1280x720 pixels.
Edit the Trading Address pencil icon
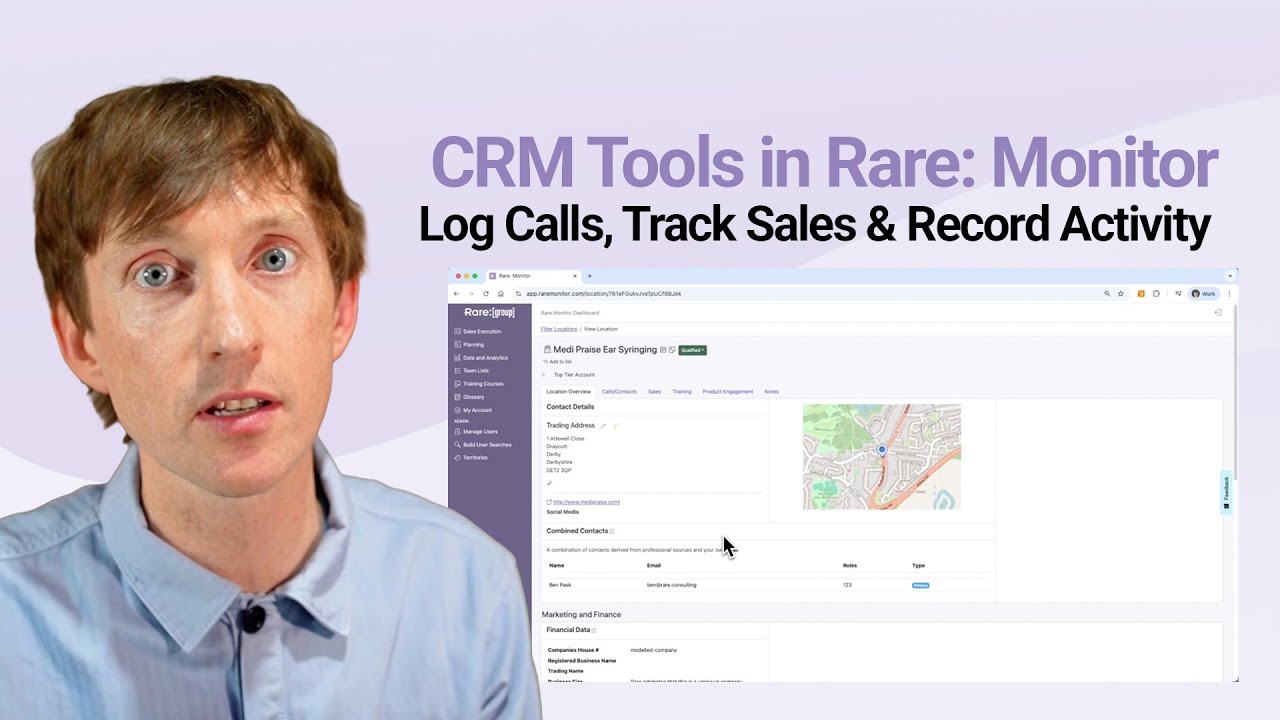tap(603, 426)
